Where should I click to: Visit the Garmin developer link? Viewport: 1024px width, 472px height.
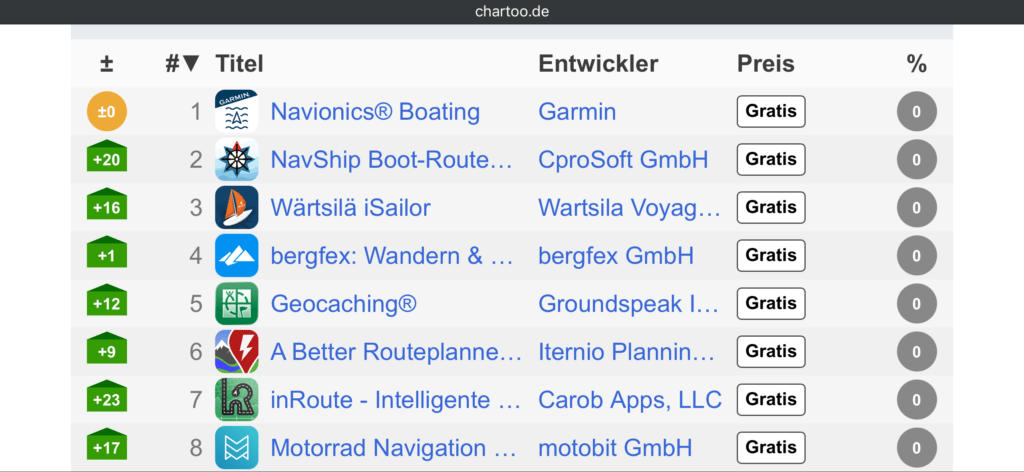pyautogui.click(x=576, y=111)
